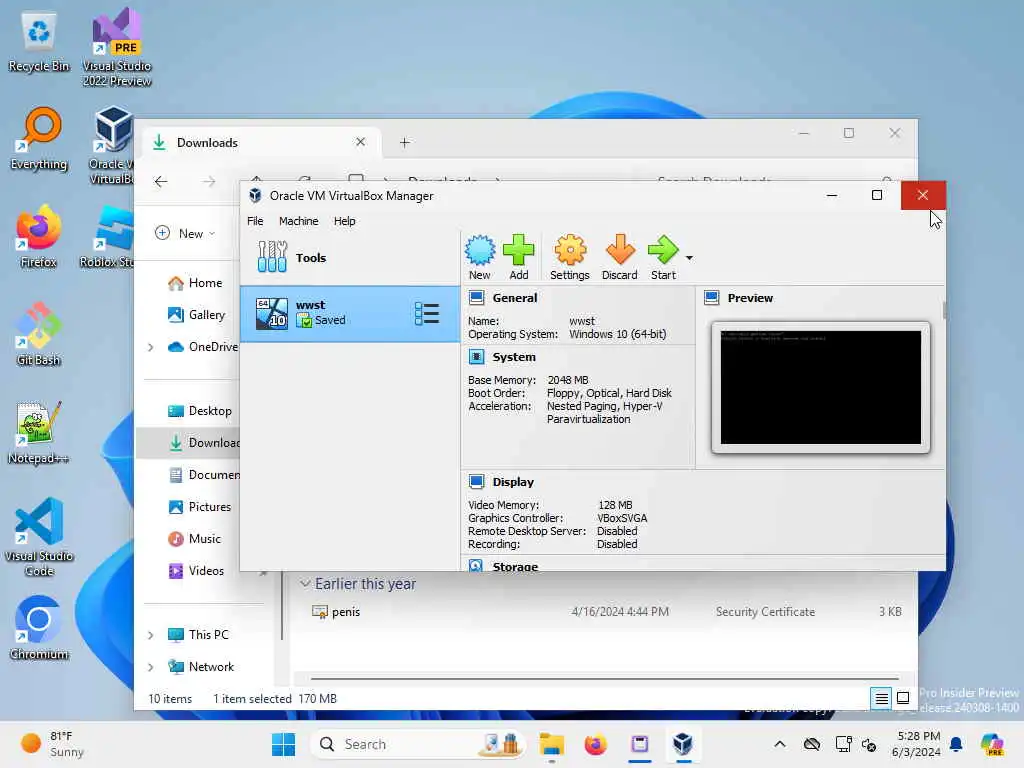
Task: Collapse the Earlier this year group
Action: pos(305,583)
